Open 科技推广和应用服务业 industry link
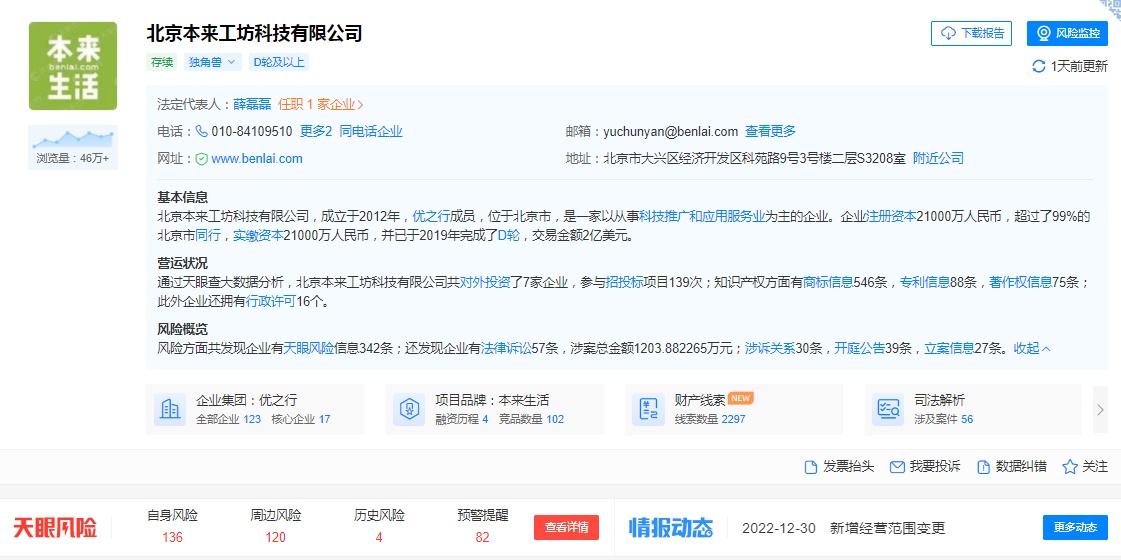 tap(702, 217)
